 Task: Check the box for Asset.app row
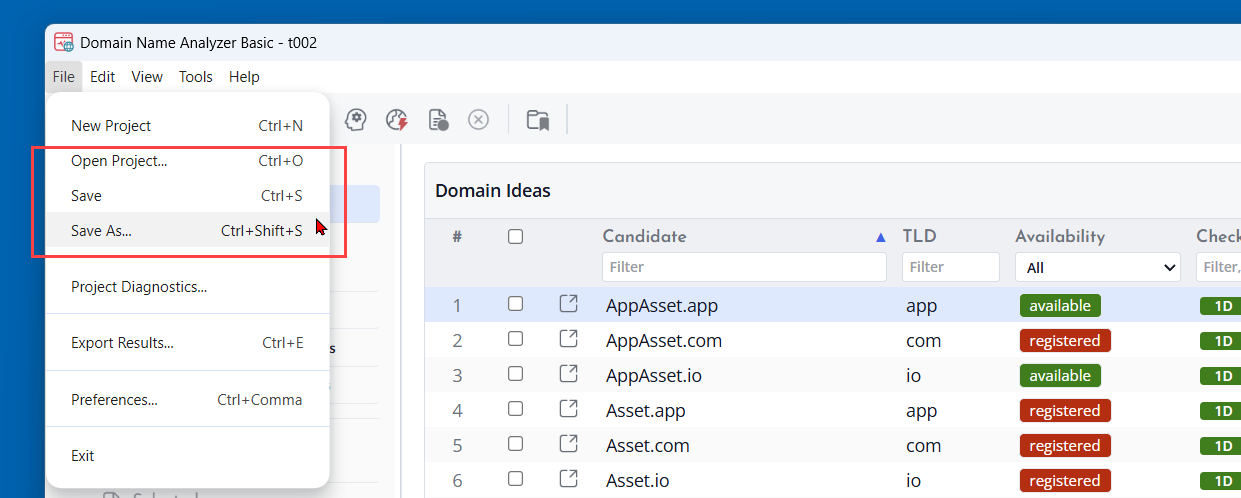point(515,409)
